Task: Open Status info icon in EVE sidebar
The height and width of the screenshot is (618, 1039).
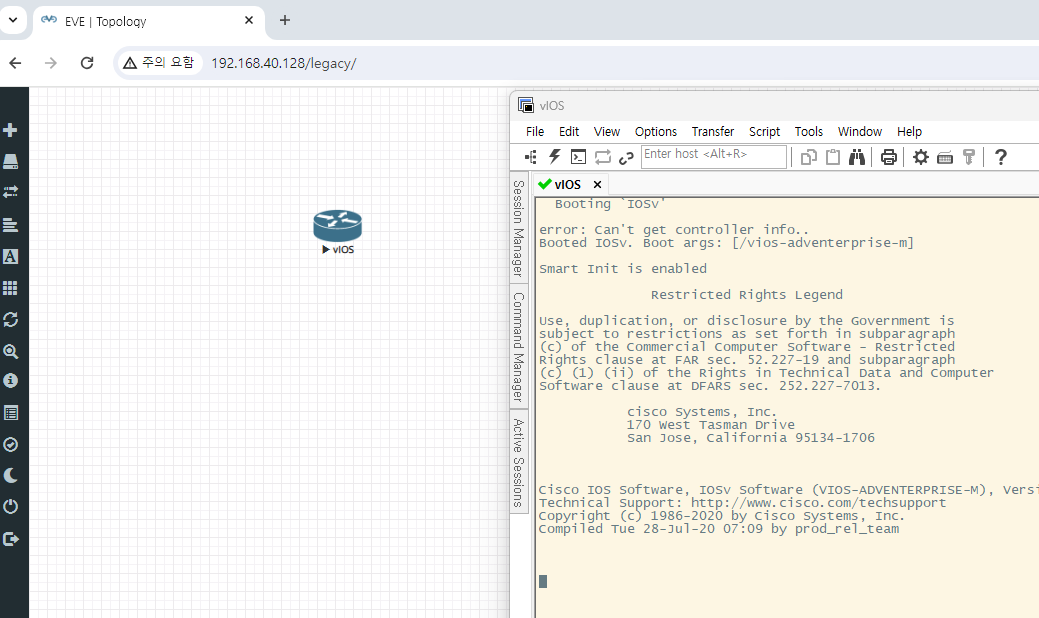Action: click(x=10, y=381)
